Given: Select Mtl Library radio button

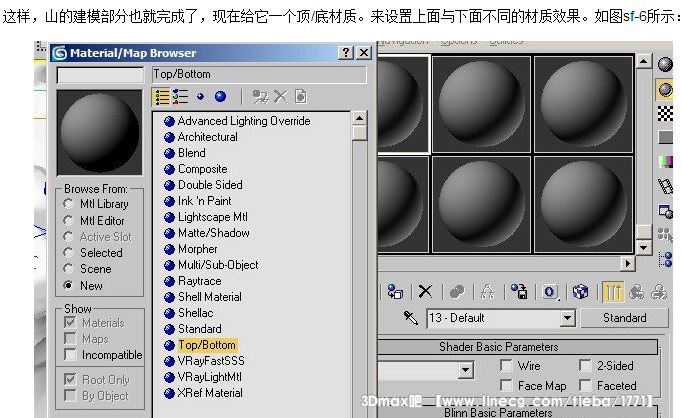Looking at the screenshot, I should click(68, 204).
